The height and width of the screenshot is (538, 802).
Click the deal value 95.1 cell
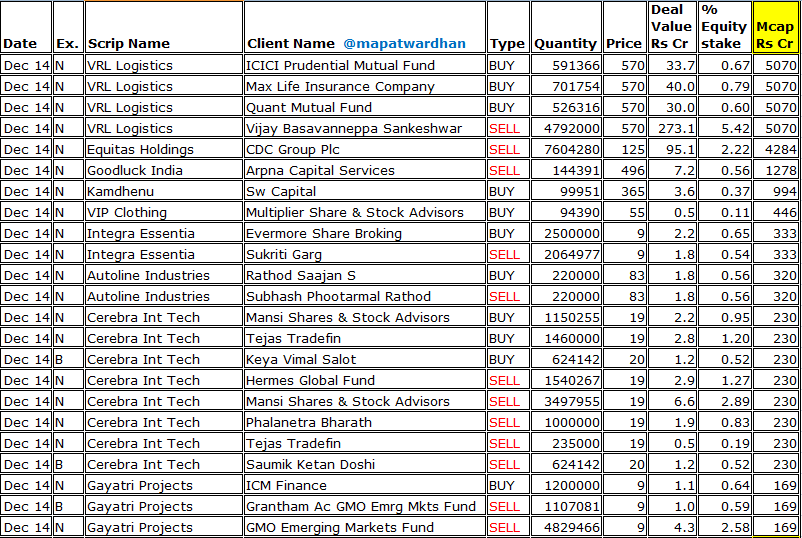[672, 149]
